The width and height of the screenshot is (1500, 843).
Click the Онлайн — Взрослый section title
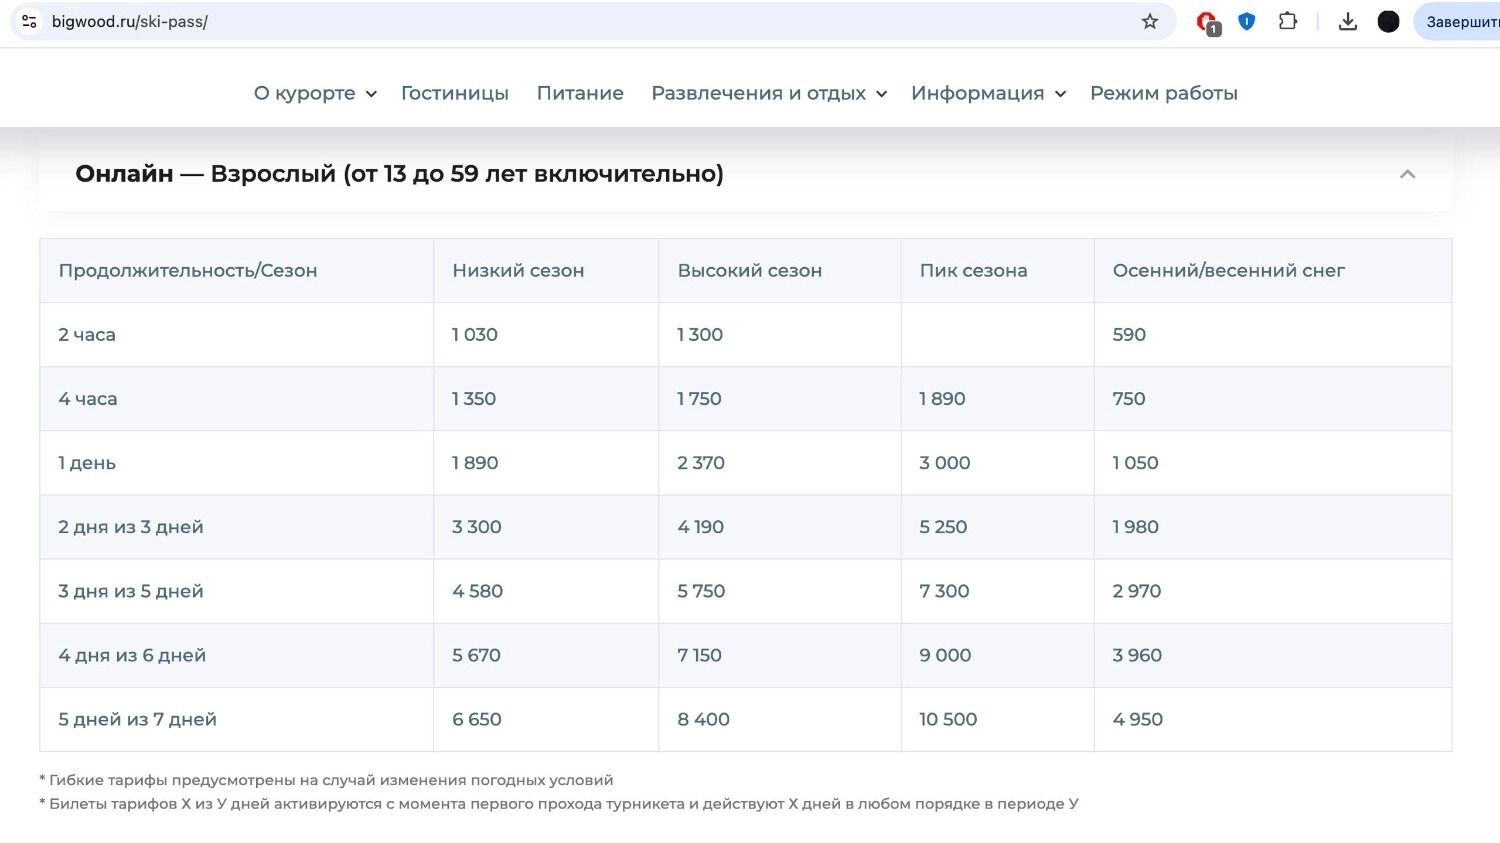point(399,174)
